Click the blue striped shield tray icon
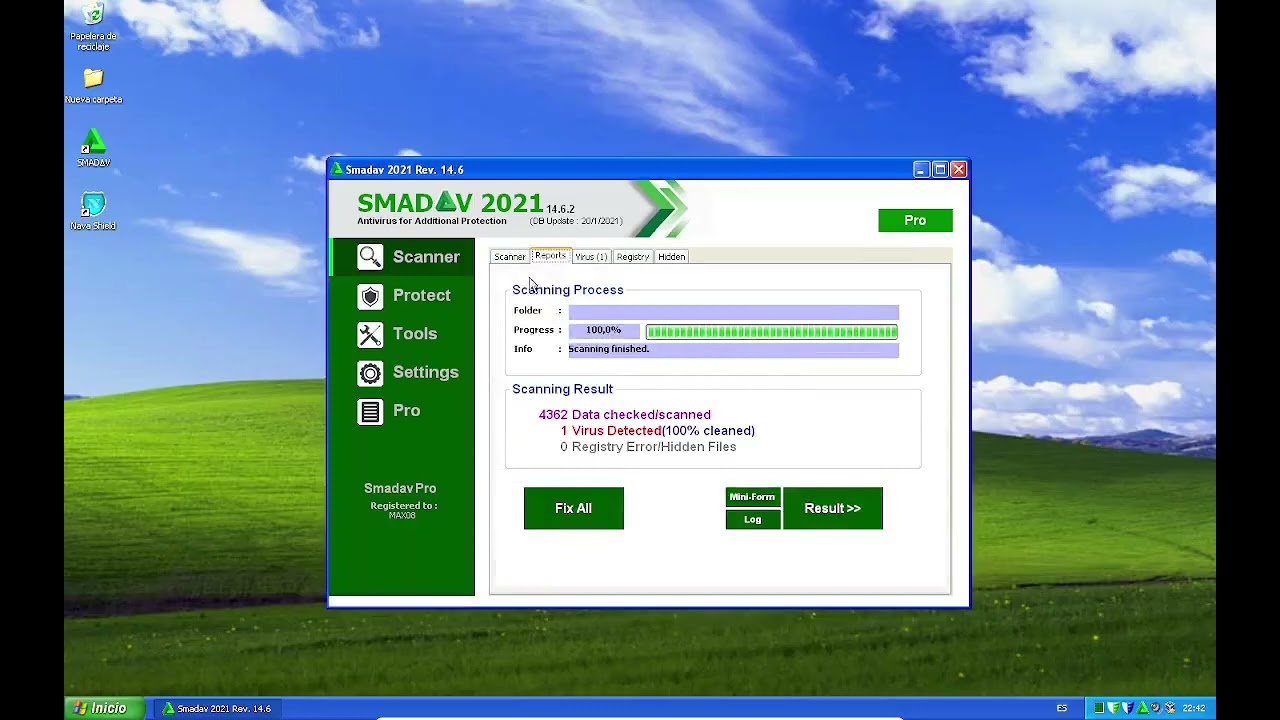 (x=1128, y=708)
